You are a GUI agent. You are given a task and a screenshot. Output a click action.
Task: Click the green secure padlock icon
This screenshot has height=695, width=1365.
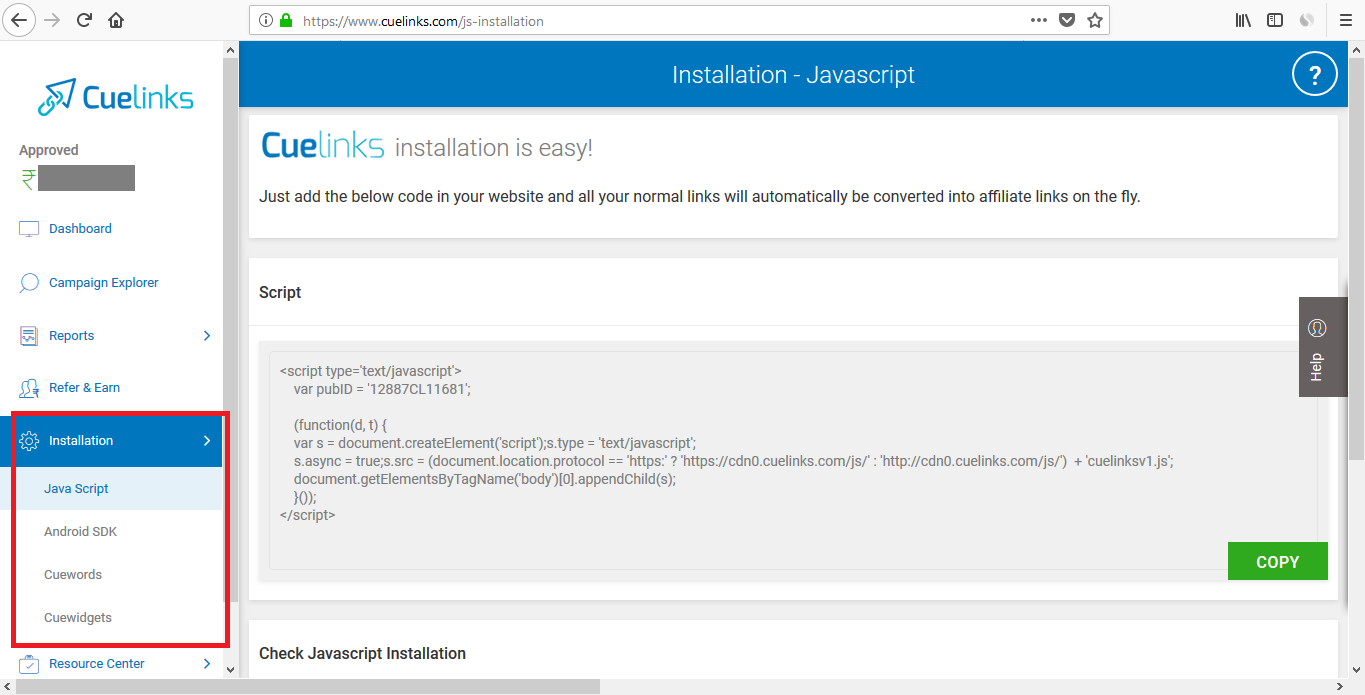pyautogui.click(x=286, y=20)
